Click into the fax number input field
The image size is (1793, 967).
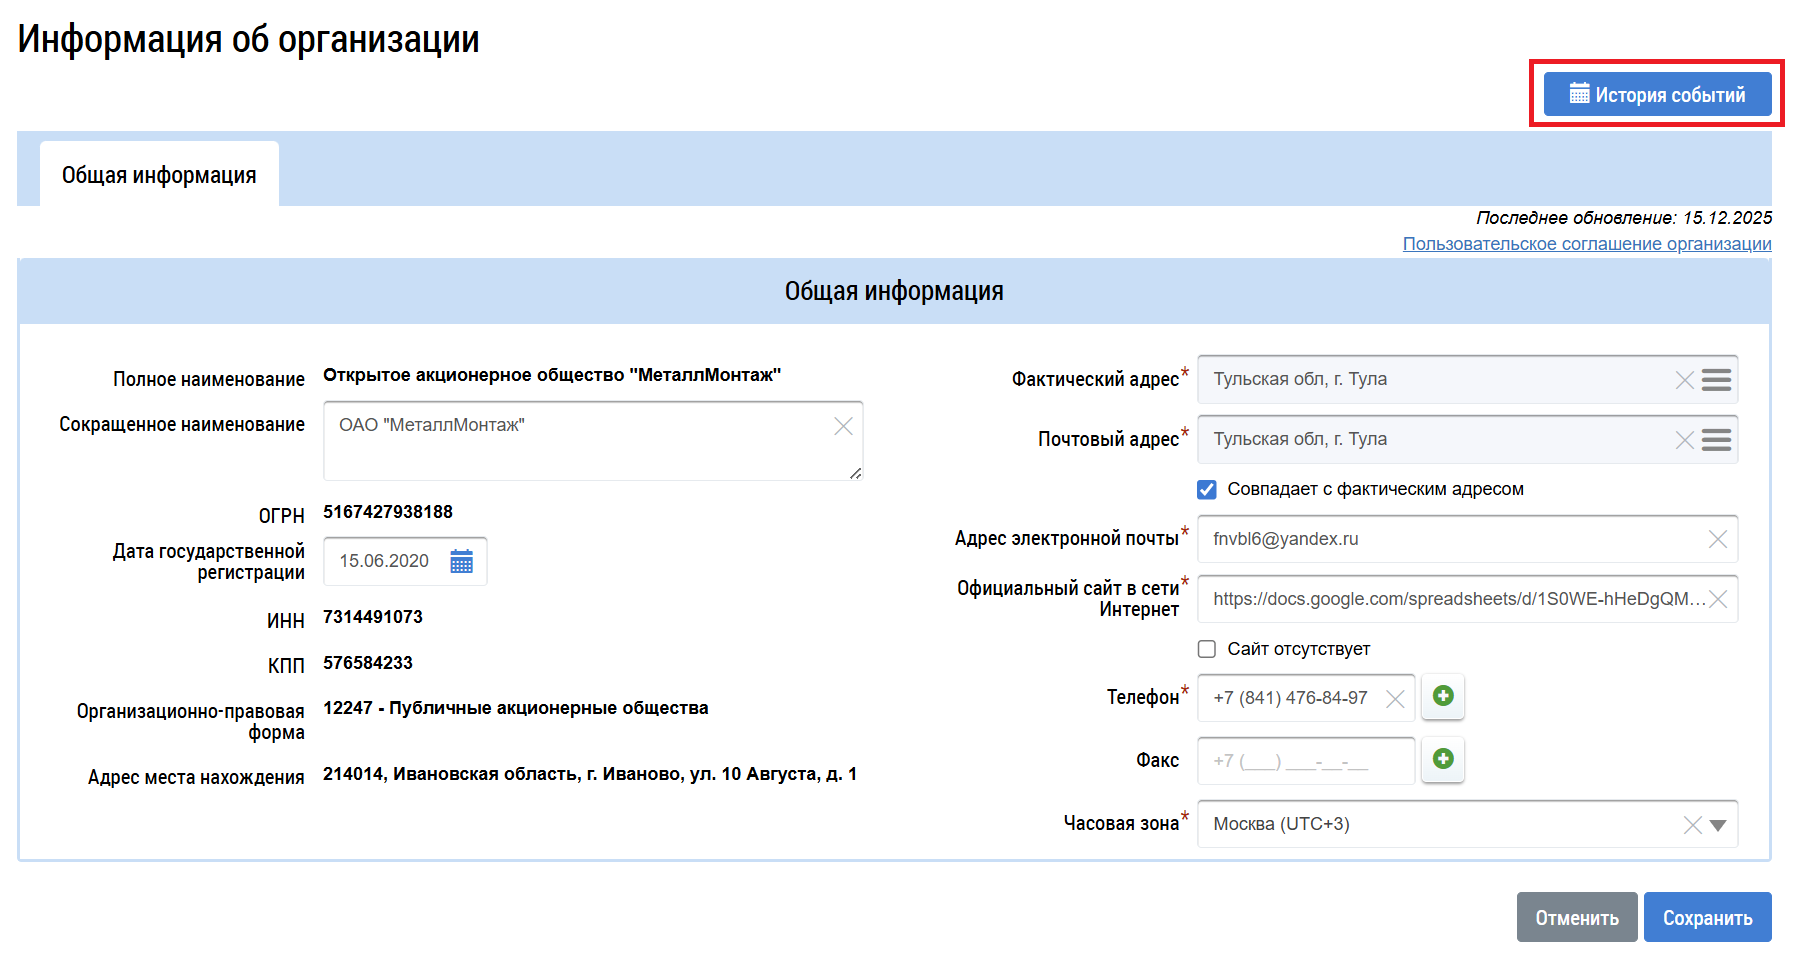1305,761
